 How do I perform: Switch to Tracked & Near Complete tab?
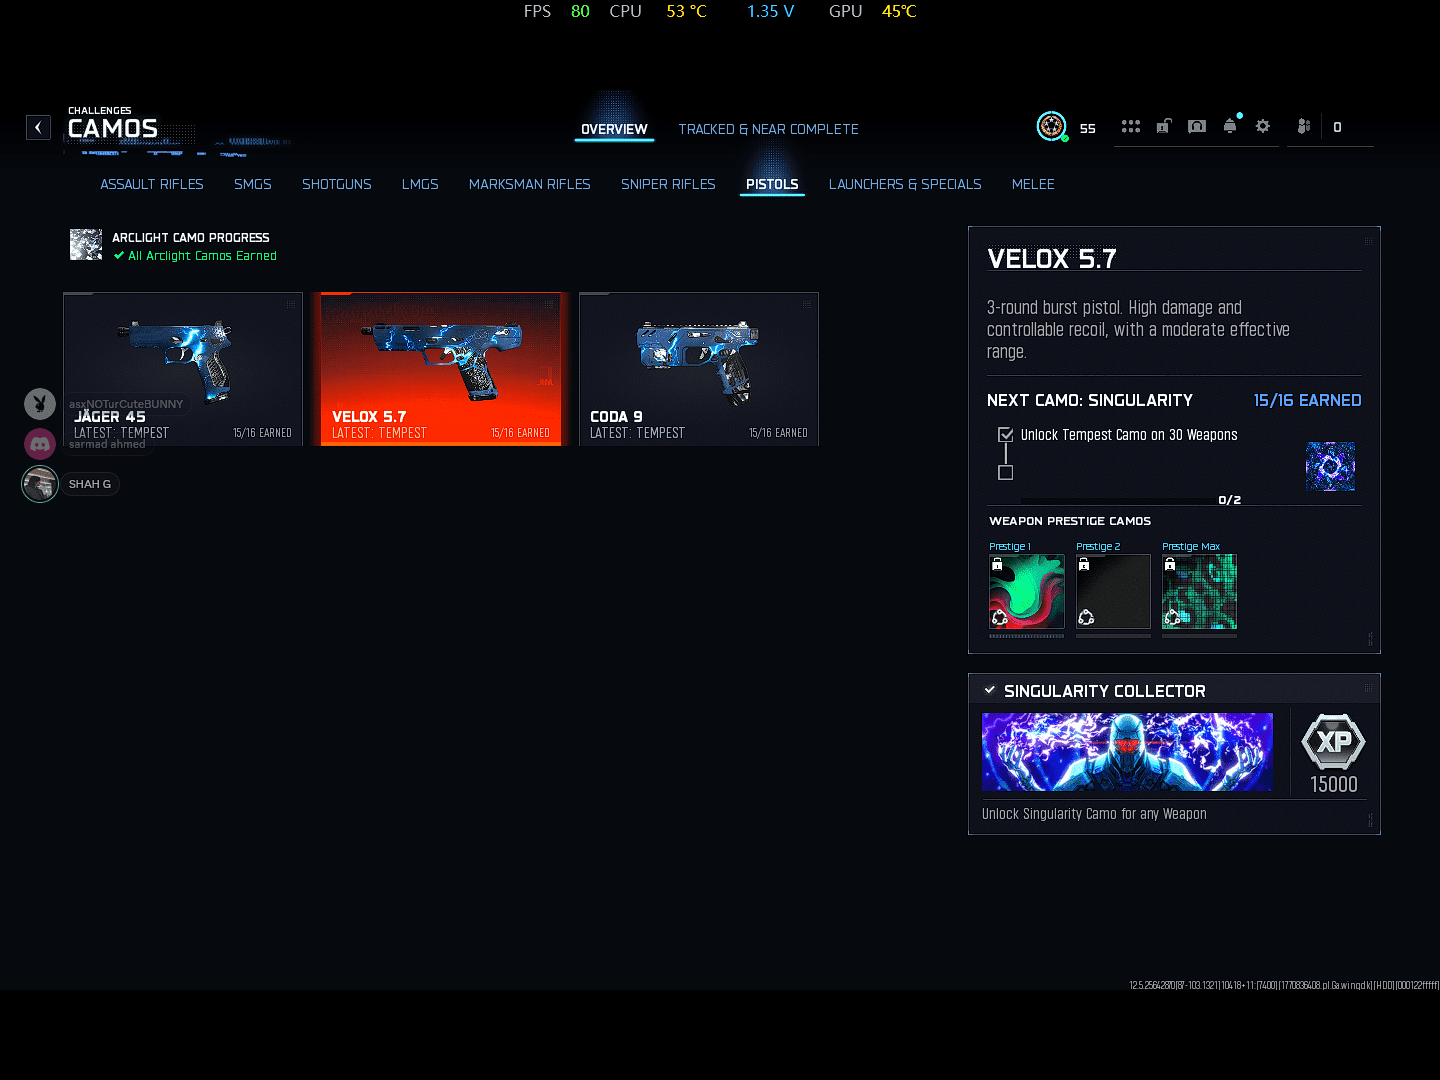768,129
